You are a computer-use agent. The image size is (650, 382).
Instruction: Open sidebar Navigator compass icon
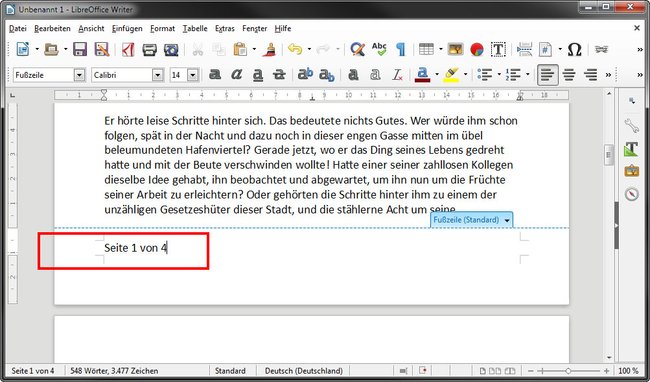631,193
